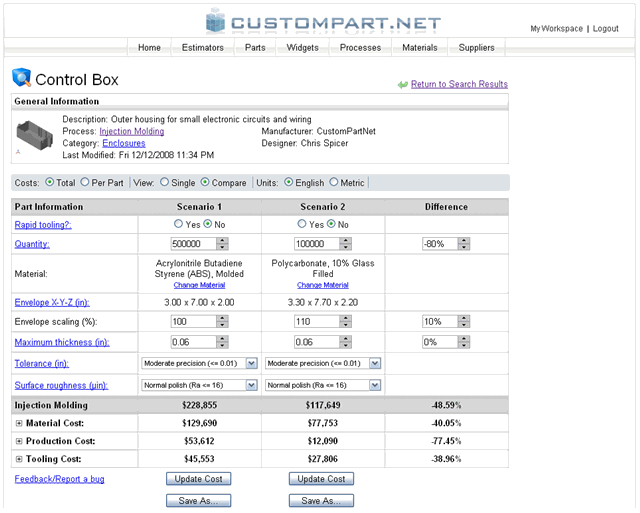Image resolution: width=640 pixels, height=513 pixels.
Task: Open My Workspace link
Action: (x=556, y=29)
